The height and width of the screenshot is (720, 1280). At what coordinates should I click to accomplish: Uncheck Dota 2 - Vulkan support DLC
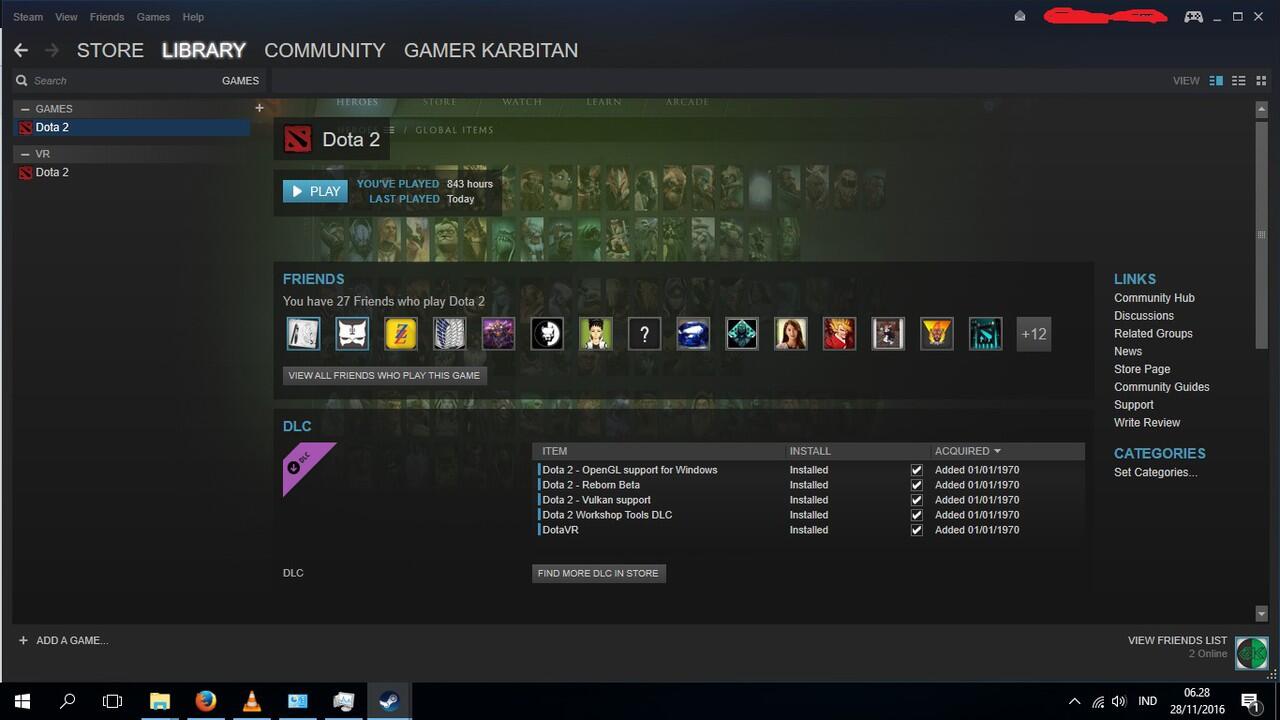pyautogui.click(x=917, y=500)
